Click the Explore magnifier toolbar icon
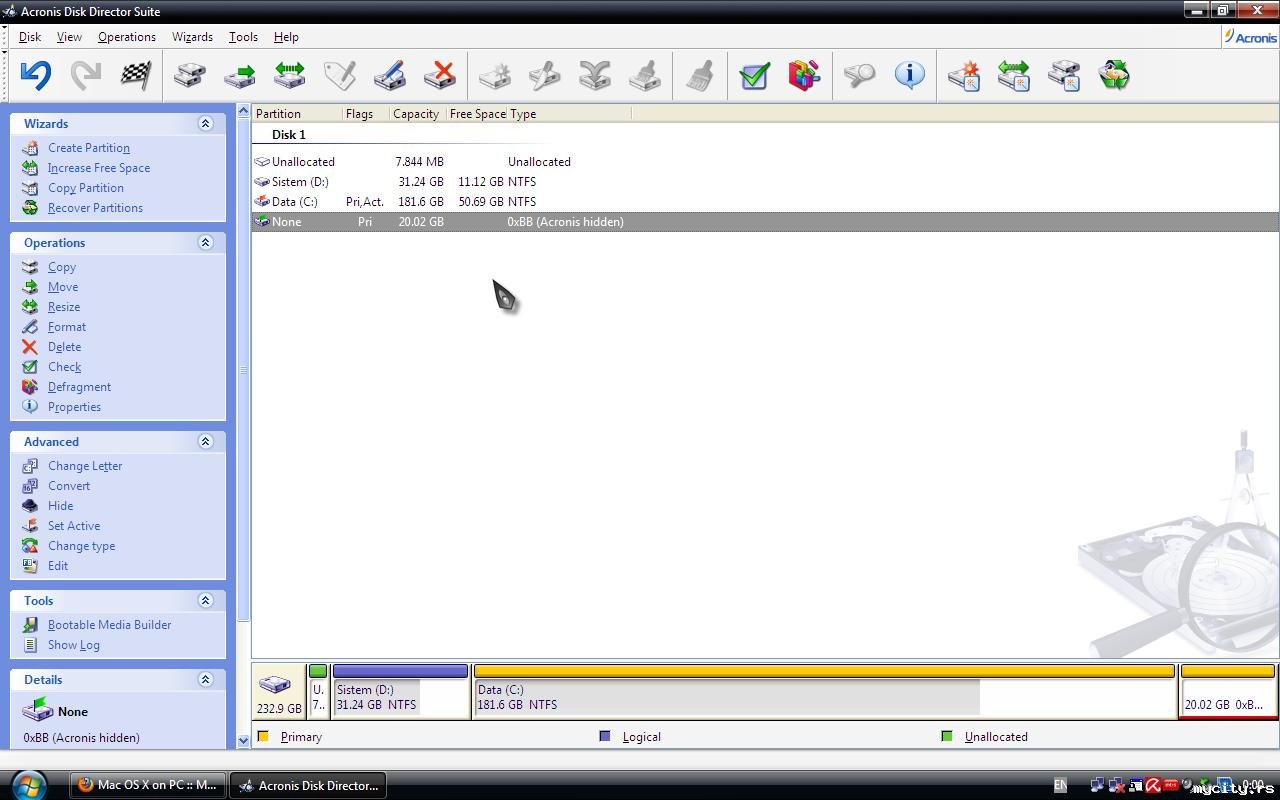Viewport: 1280px width, 800px height. pos(859,75)
